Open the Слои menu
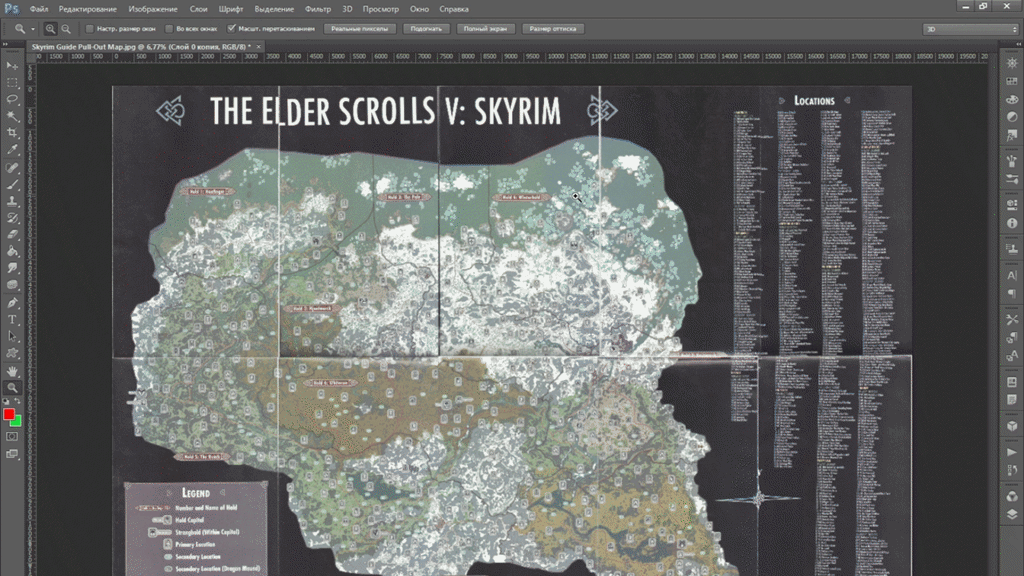The width and height of the screenshot is (1024, 576). pyautogui.click(x=199, y=9)
